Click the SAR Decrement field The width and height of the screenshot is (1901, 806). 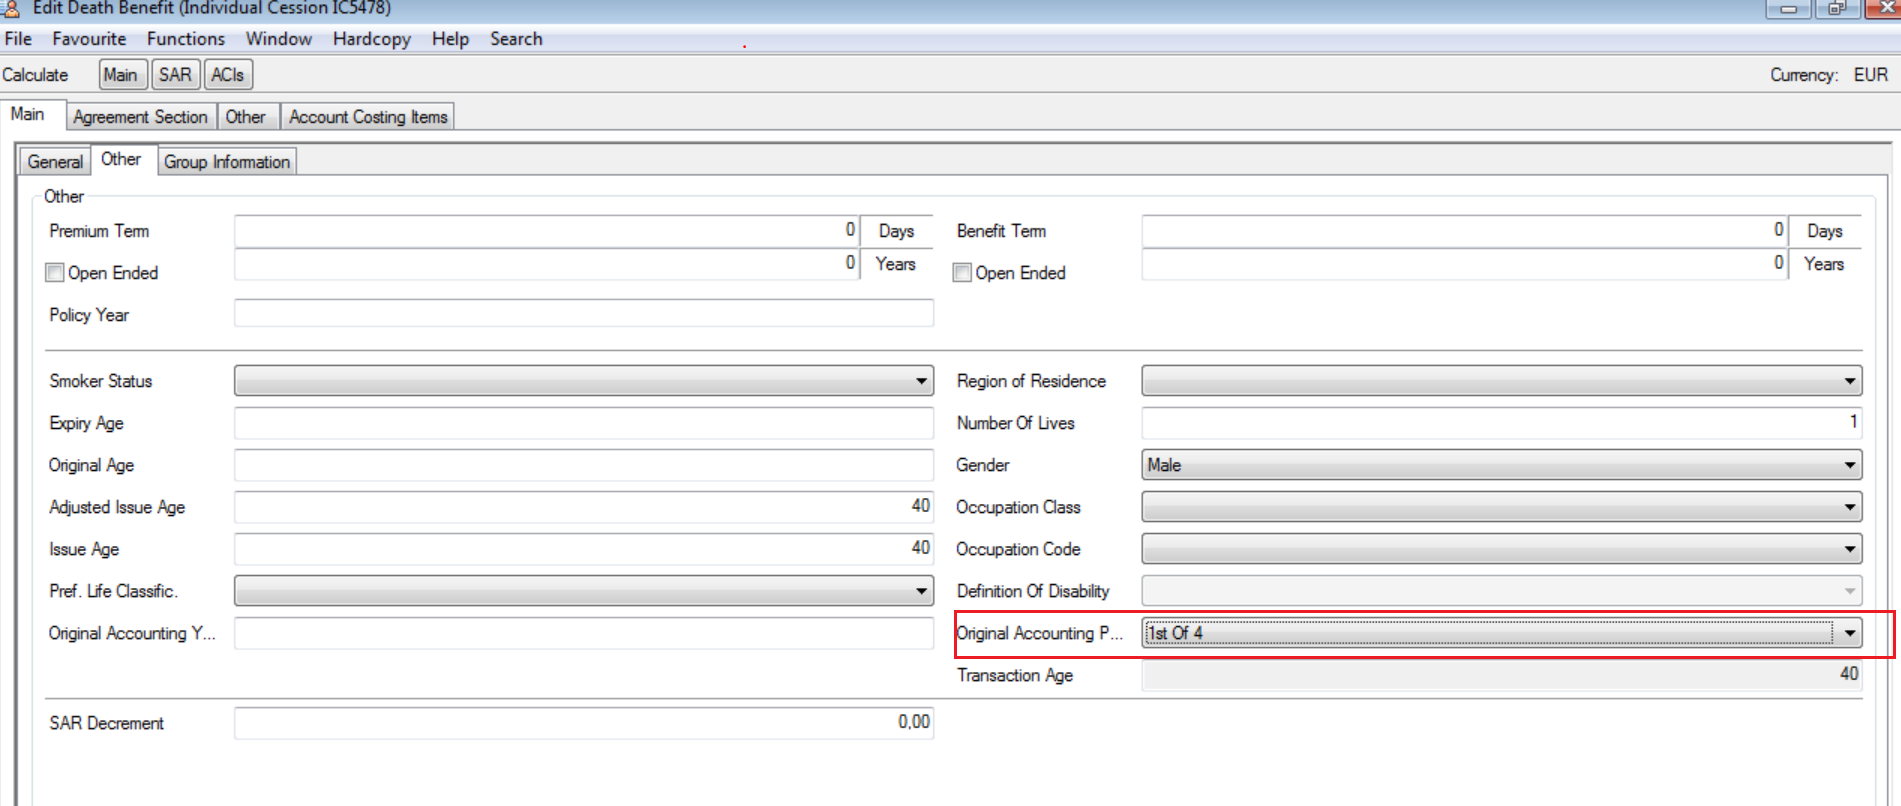(583, 723)
